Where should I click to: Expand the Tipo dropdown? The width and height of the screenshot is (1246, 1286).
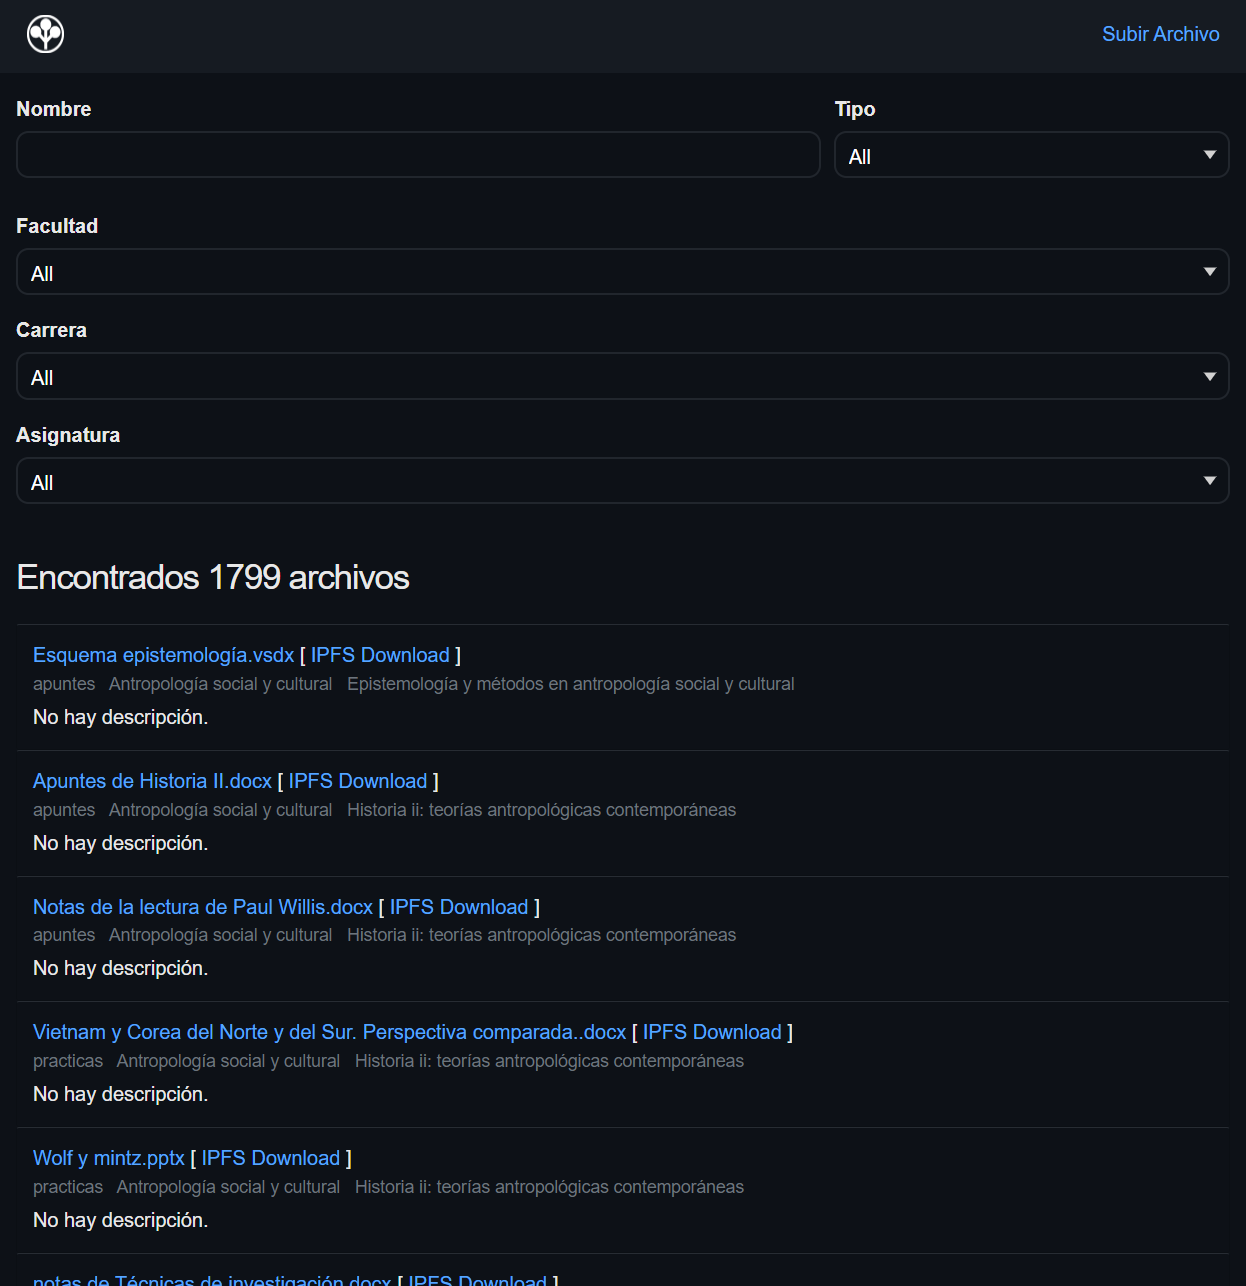pyautogui.click(x=1031, y=155)
